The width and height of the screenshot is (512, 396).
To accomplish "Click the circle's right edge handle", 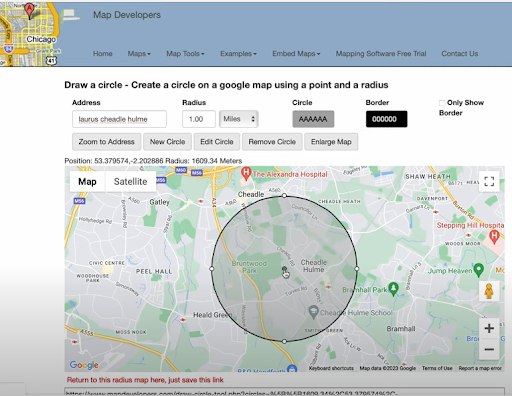I will point(357,268).
